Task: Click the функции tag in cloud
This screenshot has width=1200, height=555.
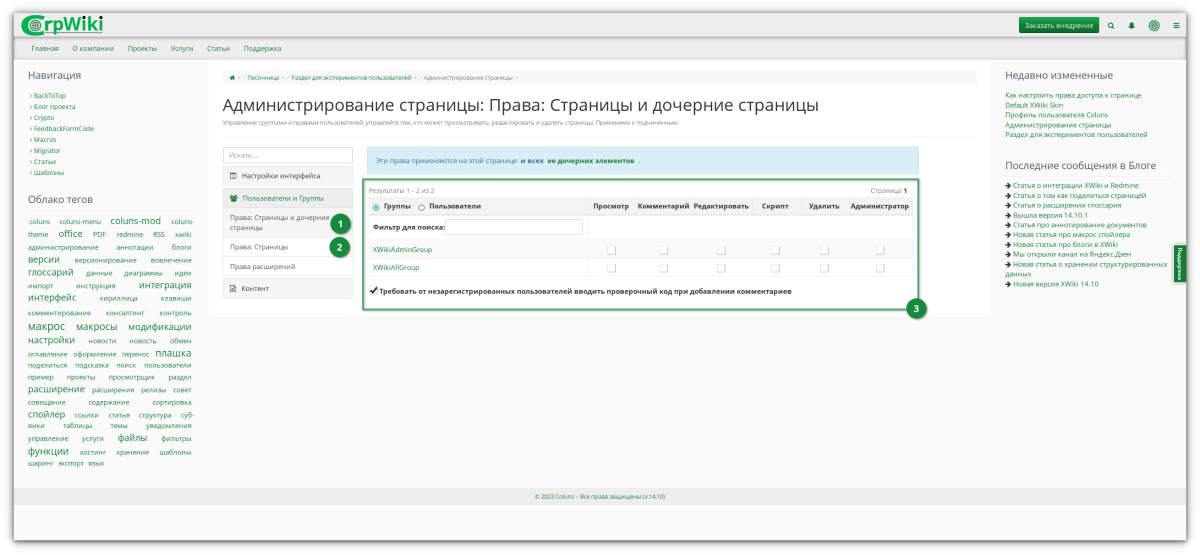Action: coord(48,451)
